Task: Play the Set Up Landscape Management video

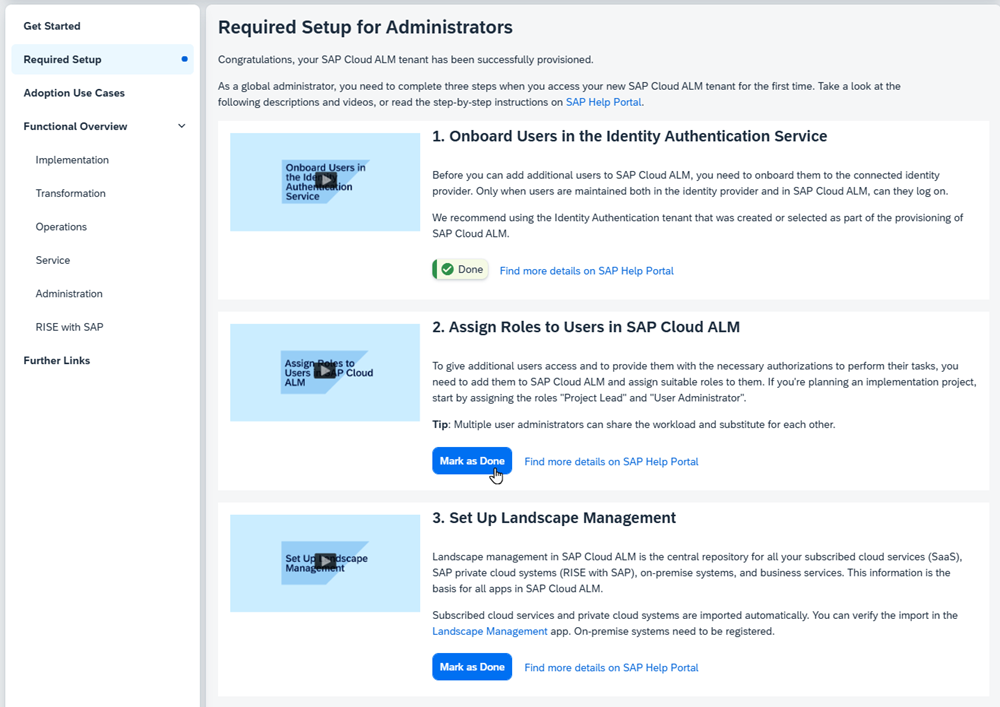Action: tap(325, 561)
